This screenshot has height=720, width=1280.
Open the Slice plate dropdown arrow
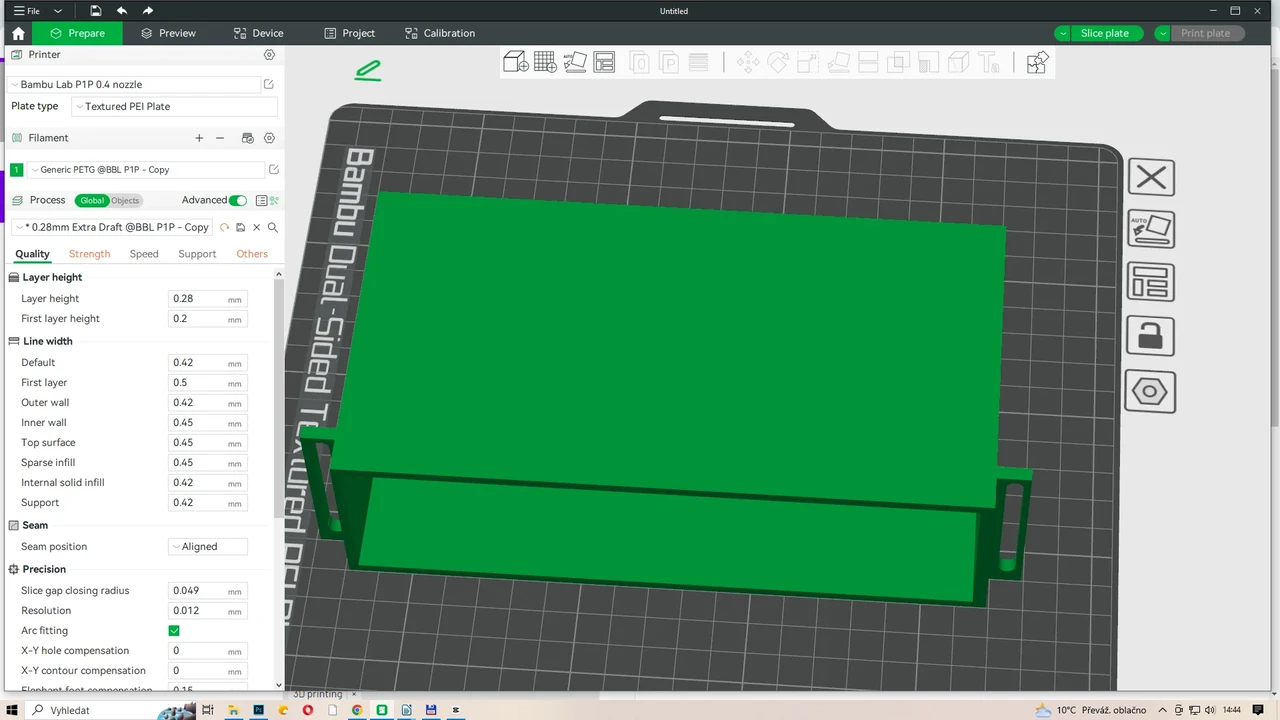click(x=1062, y=33)
